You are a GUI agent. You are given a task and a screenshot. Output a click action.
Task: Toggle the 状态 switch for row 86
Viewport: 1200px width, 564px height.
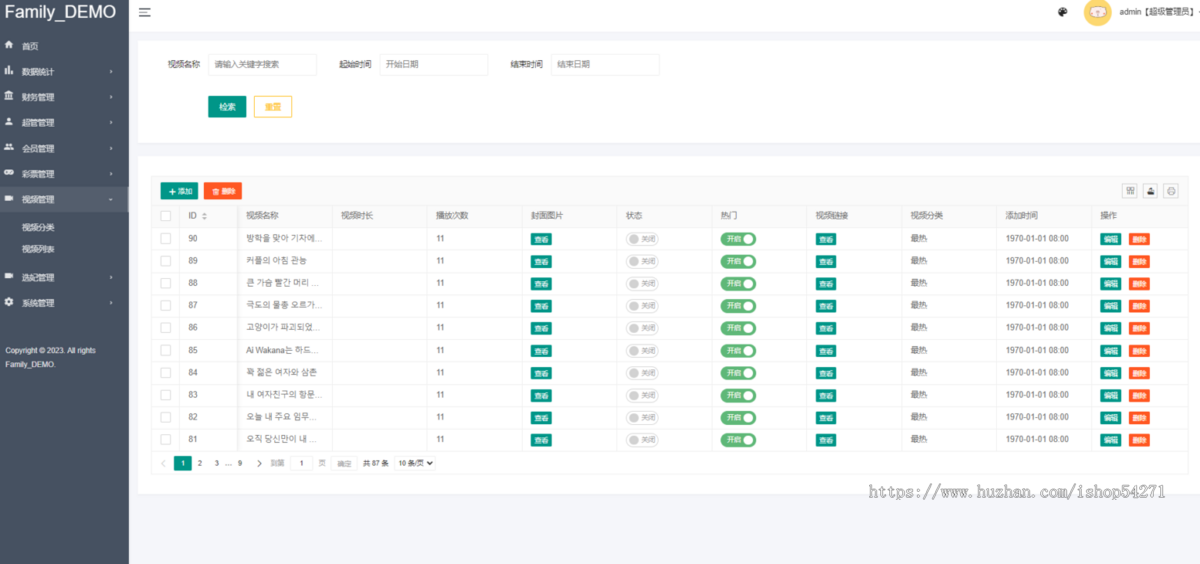pos(642,328)
